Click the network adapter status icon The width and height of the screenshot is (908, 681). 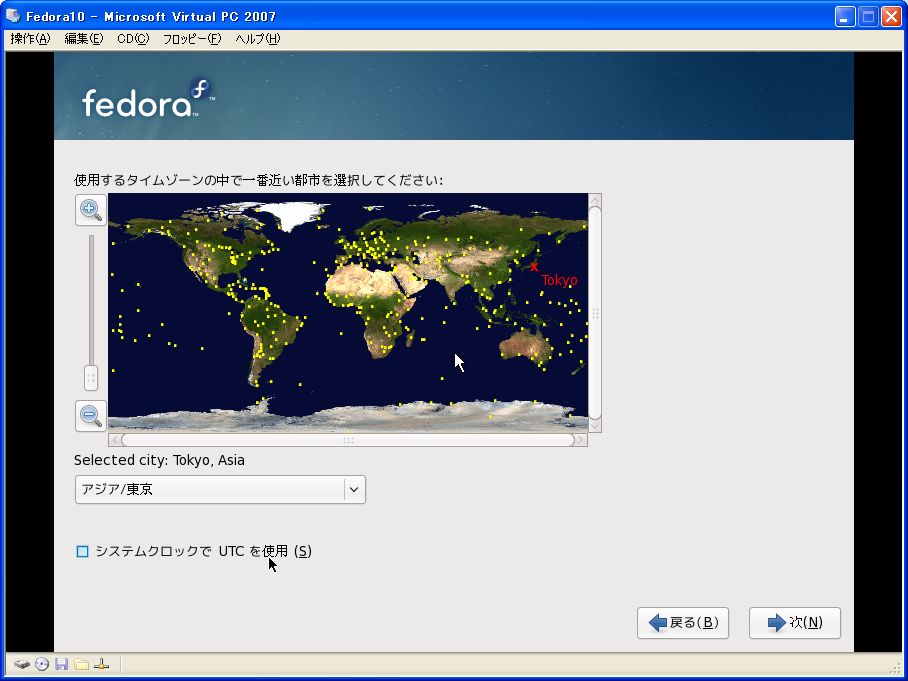click(x=101, y=664)
